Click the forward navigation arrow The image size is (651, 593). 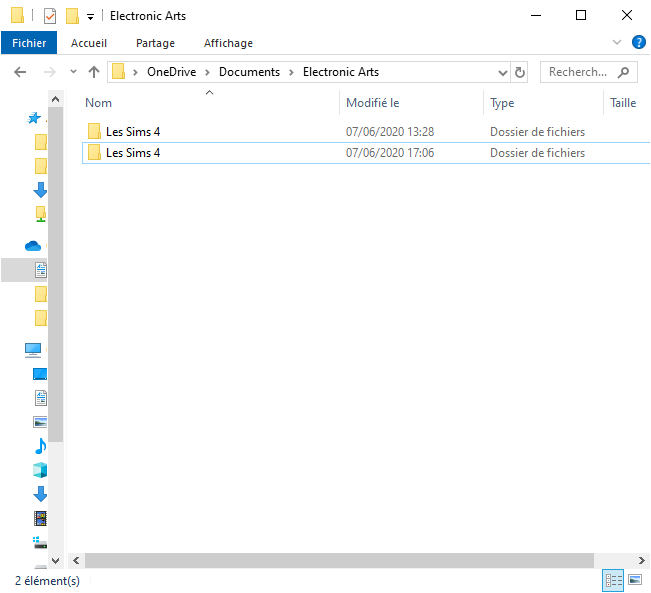[50, 72]
